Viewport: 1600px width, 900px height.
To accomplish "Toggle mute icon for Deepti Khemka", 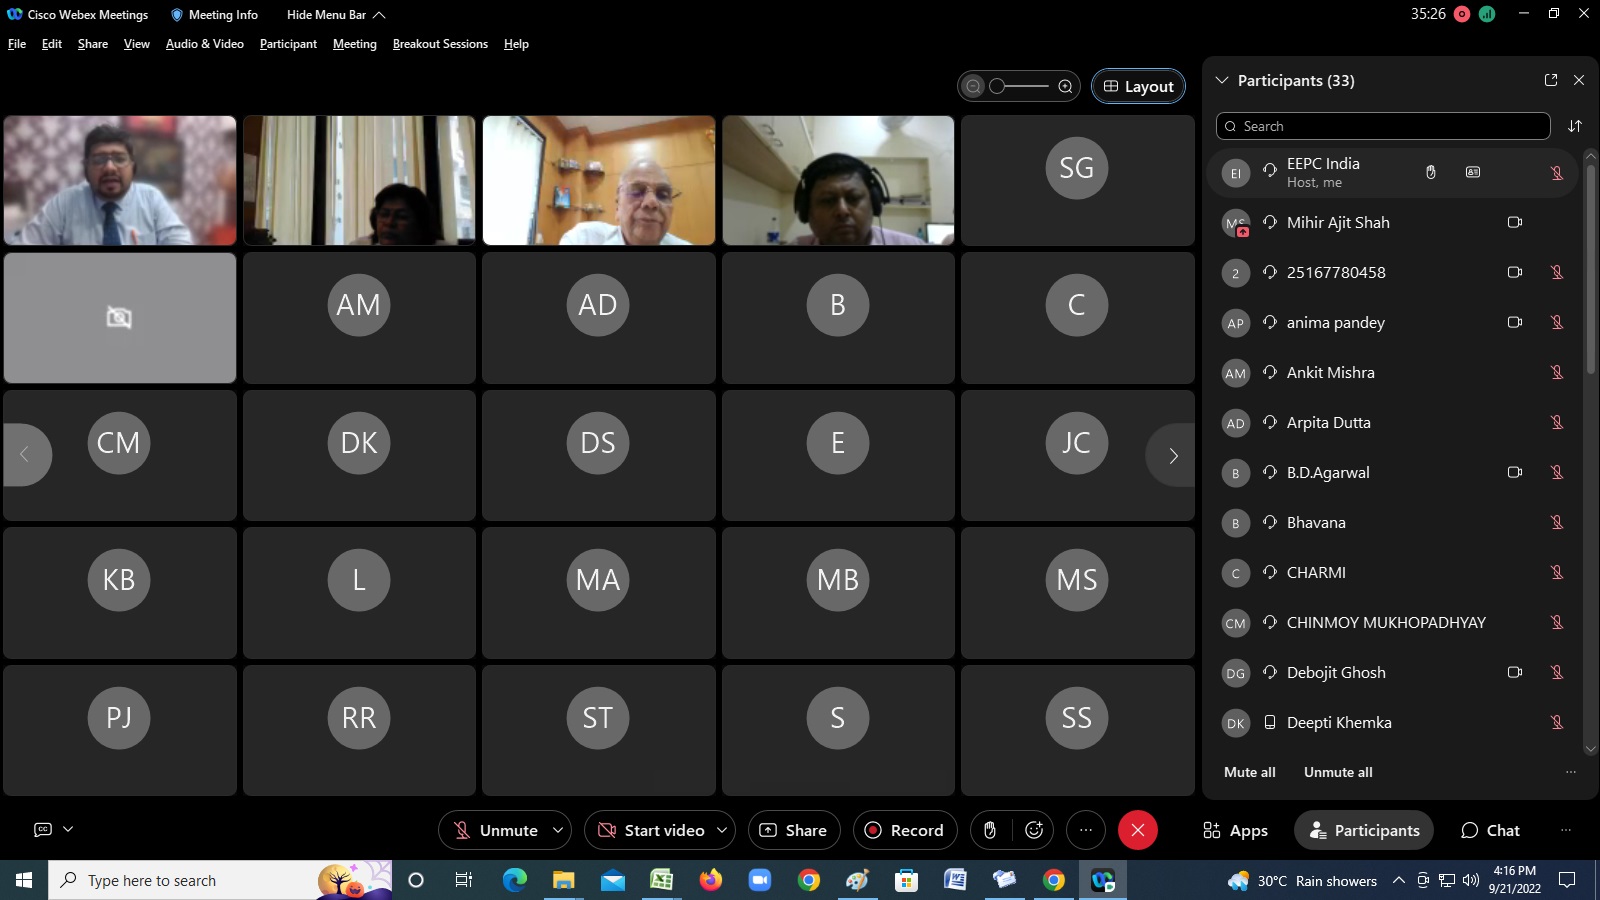I will pyautogui.click(x=1557, y=722).
